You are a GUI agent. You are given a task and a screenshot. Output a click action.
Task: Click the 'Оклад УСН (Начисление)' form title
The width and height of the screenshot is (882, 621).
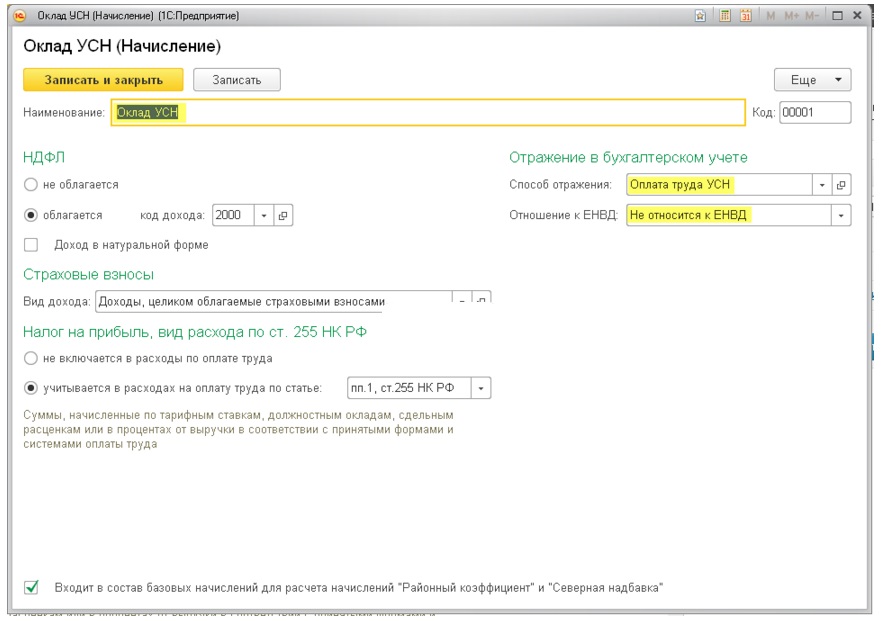(x=122, y=46)
